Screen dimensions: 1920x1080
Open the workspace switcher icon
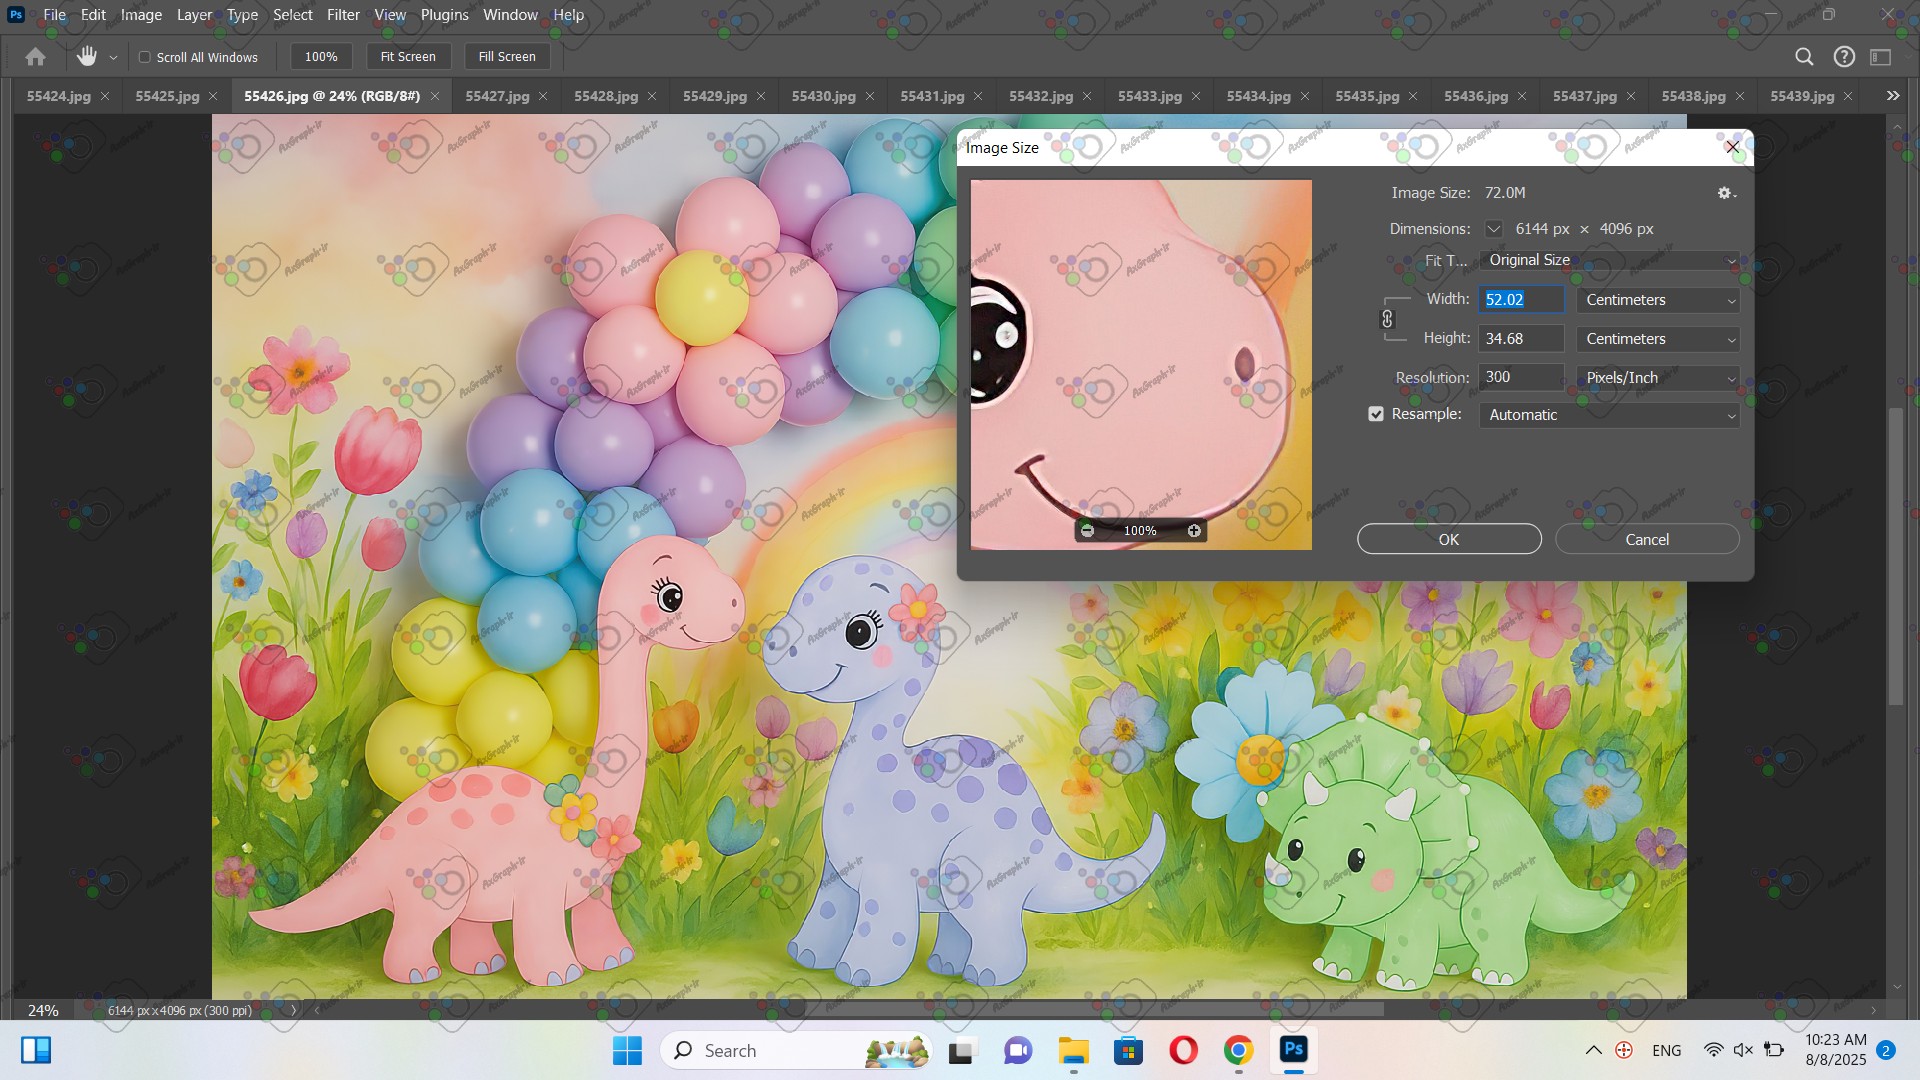(x=1881, y=57)
